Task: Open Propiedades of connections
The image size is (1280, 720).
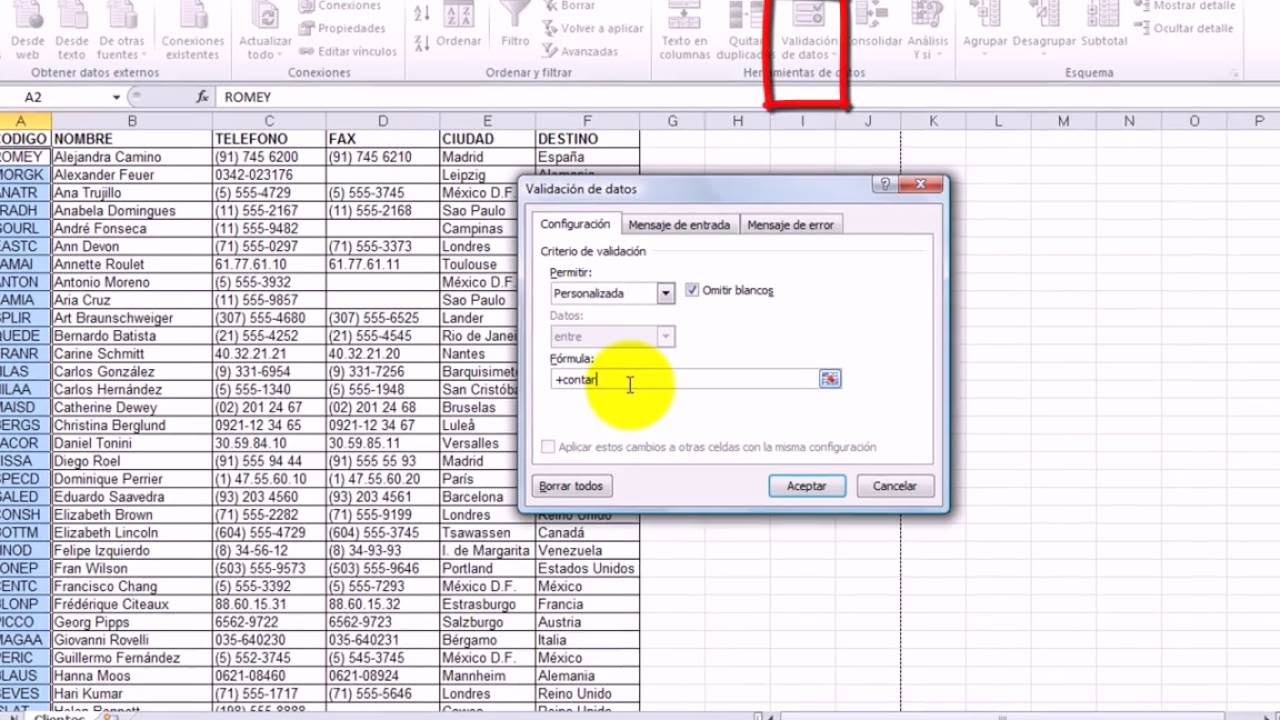Action: (342, 29)
